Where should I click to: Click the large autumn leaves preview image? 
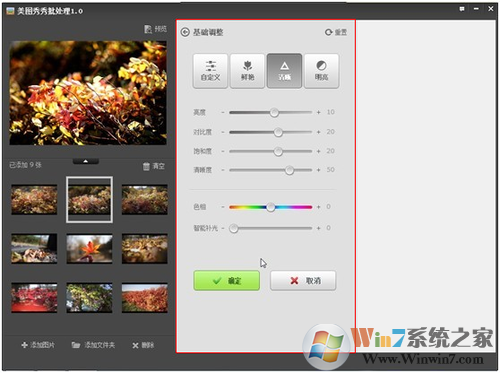point(88,93)
